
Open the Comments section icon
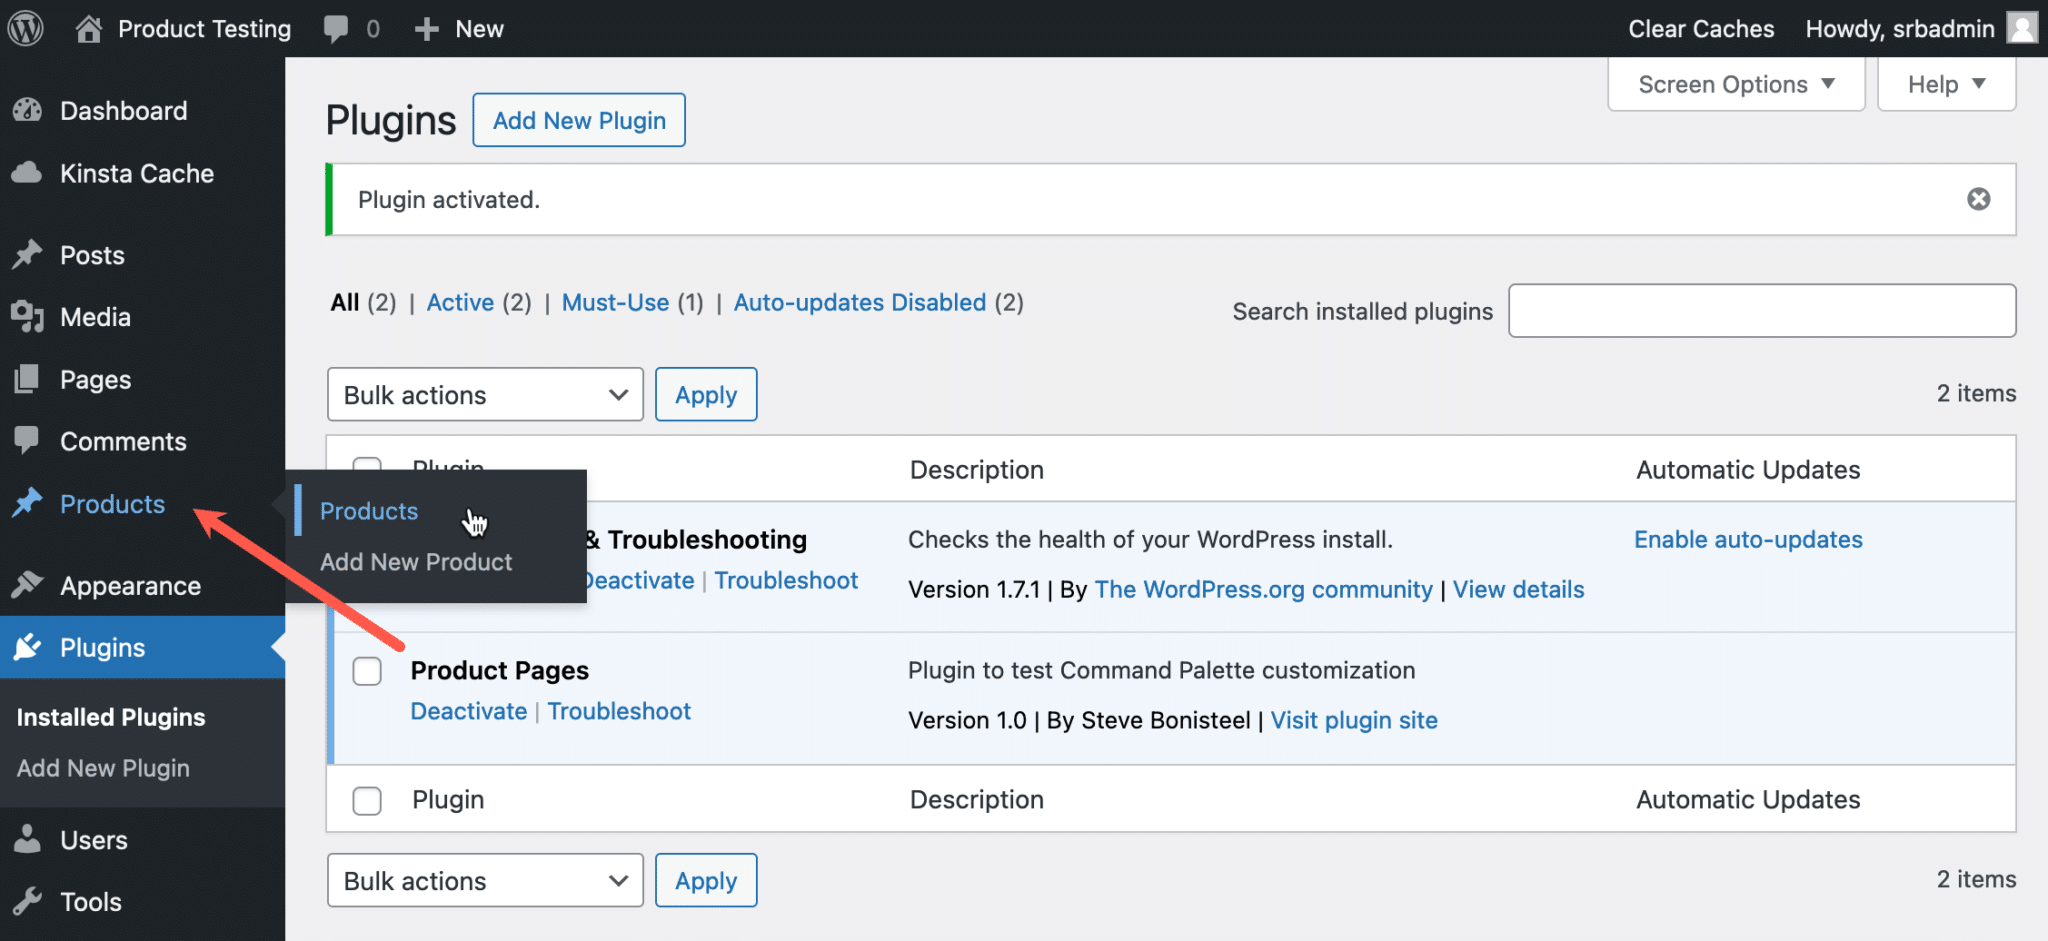[x=28, y=441]
